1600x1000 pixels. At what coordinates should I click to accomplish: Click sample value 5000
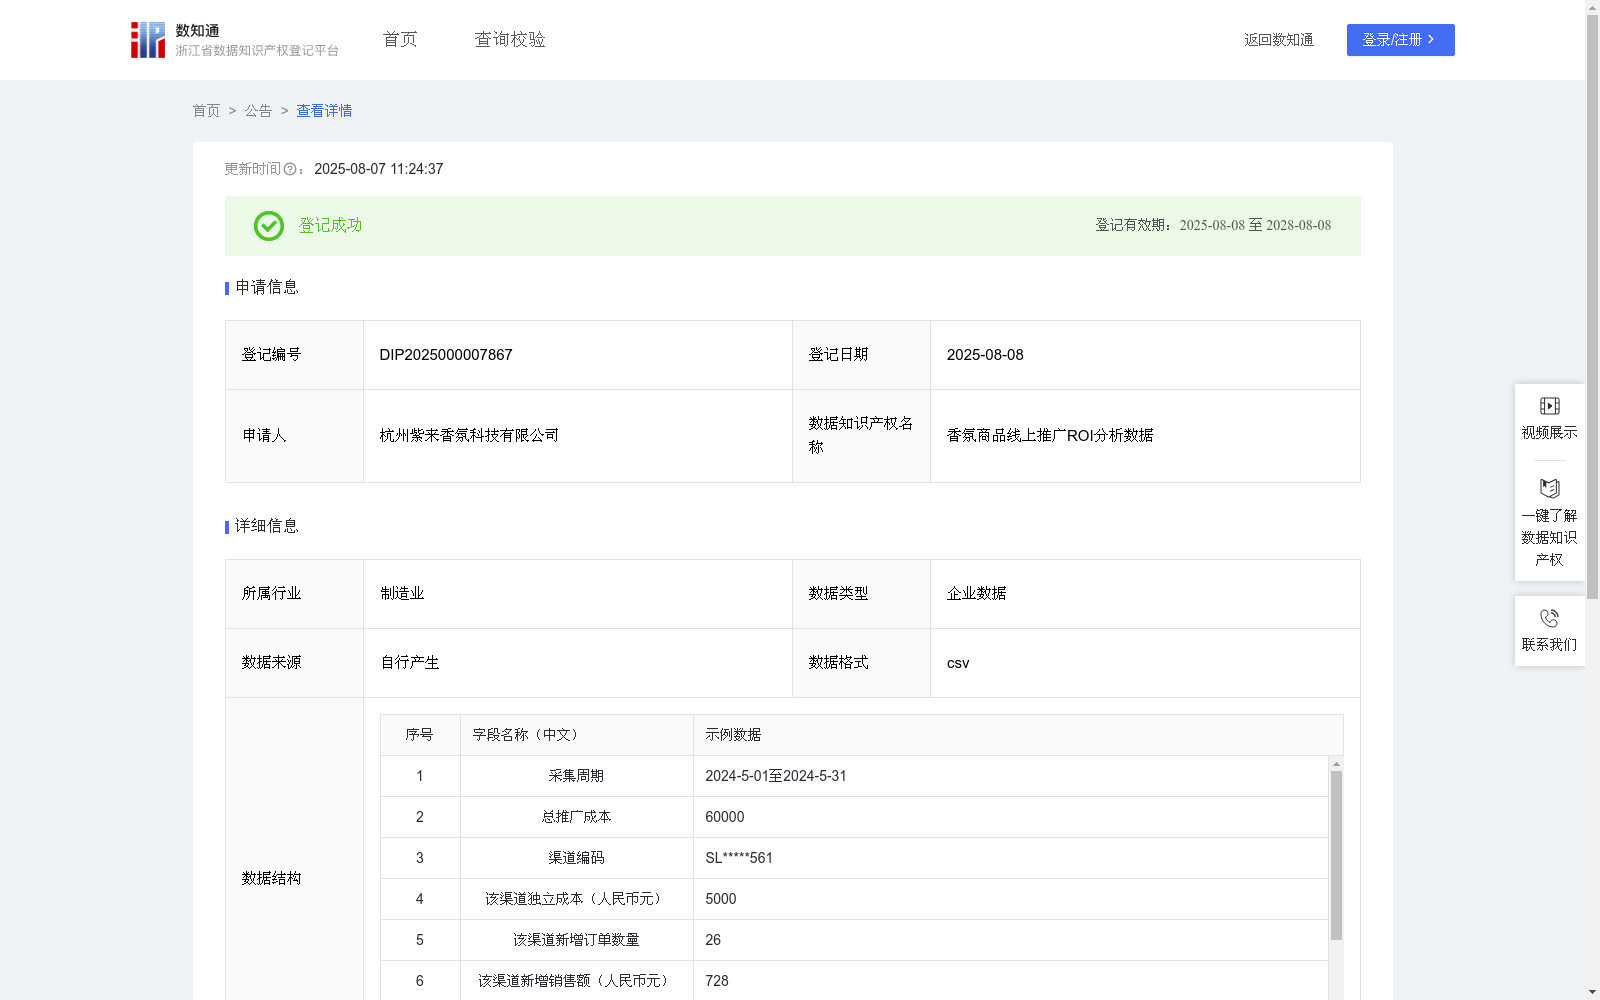coord(721,899)
